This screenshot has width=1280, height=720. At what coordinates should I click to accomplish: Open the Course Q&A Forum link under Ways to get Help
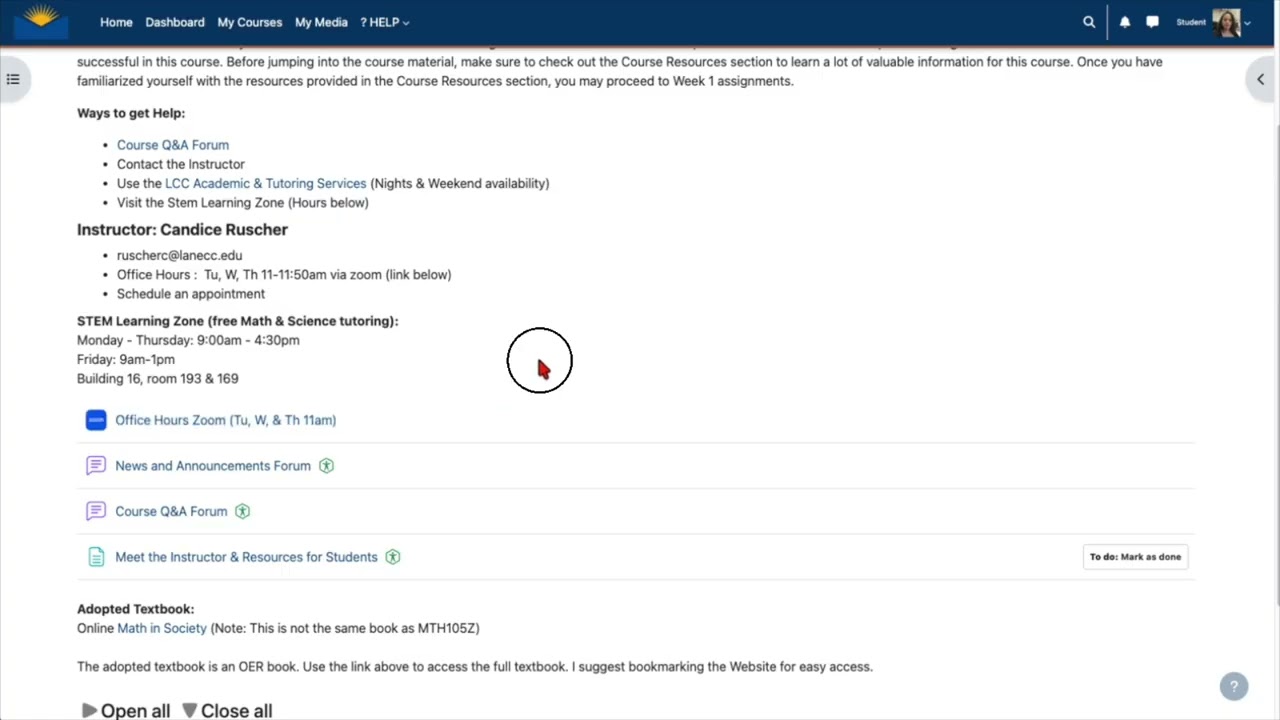173,145
